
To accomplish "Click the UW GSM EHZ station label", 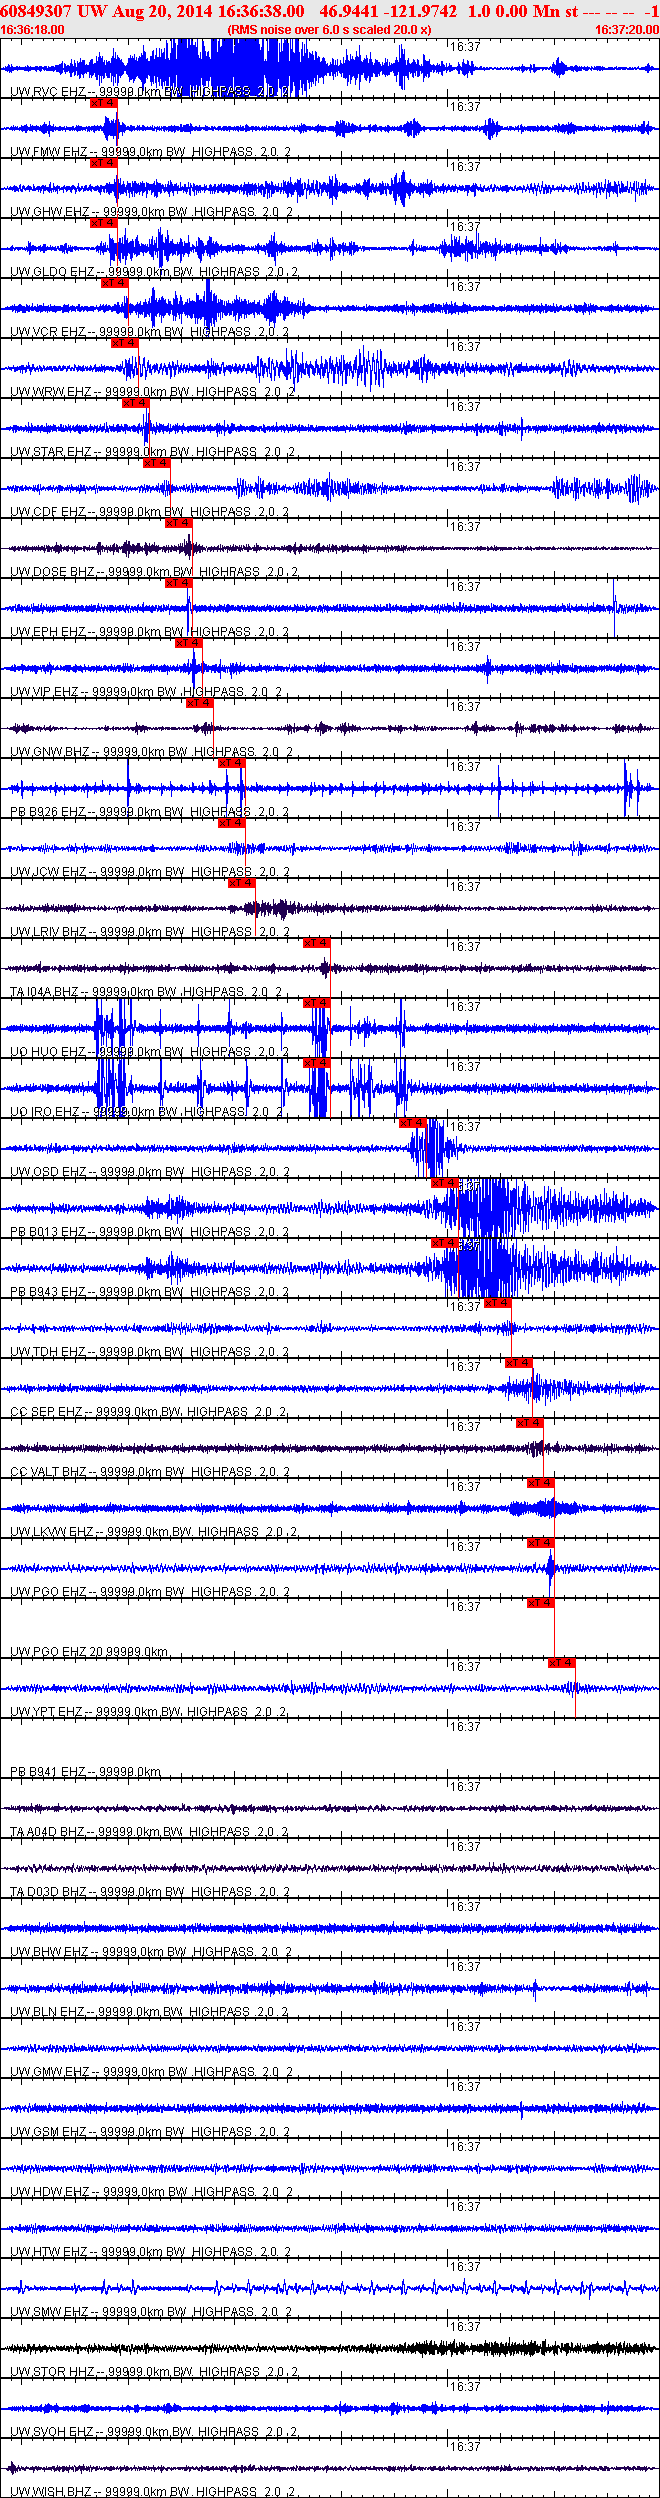I will 150,2132.
